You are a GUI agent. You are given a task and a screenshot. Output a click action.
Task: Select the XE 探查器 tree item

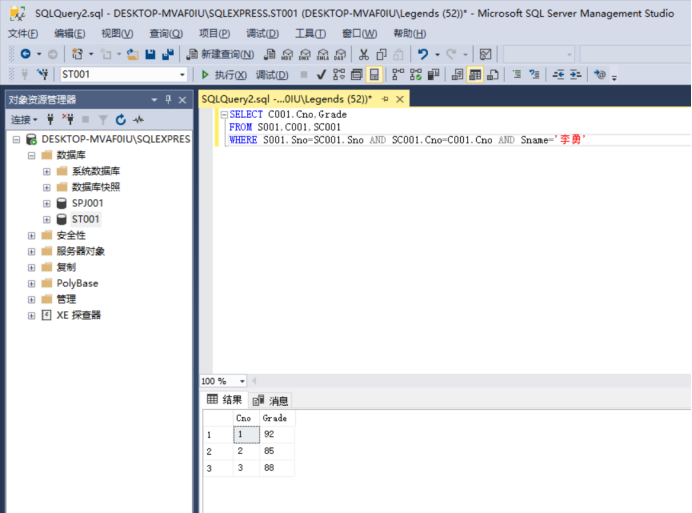(79, 315)
